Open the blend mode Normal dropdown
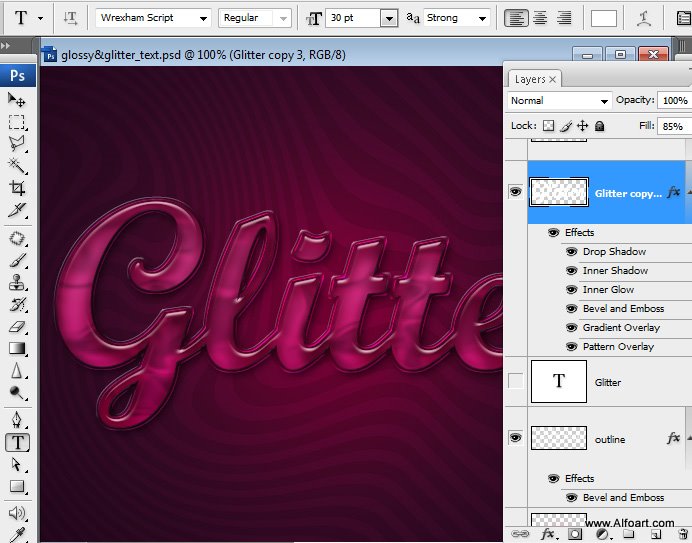 tap(560, 101)
